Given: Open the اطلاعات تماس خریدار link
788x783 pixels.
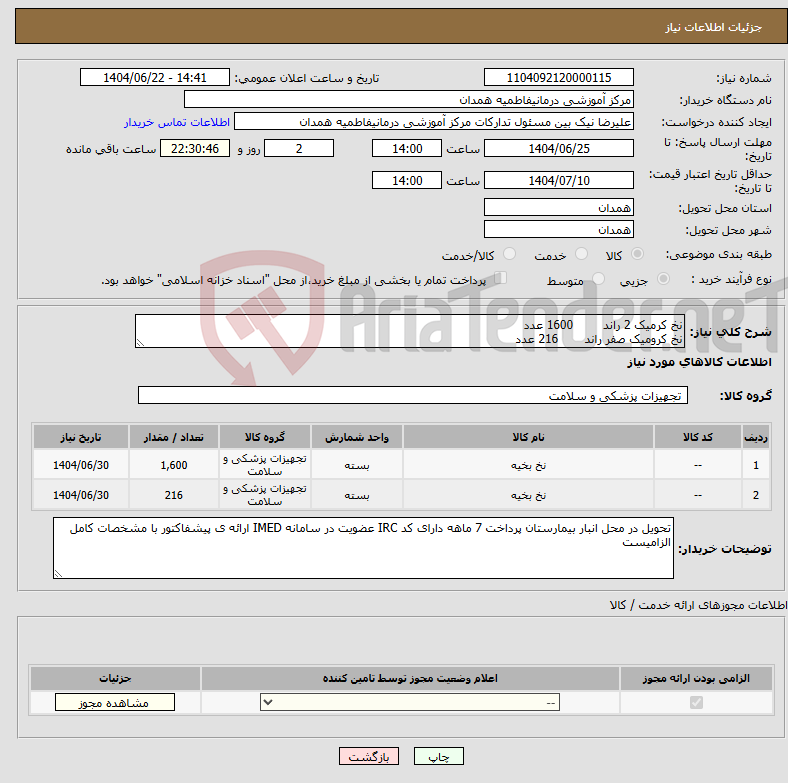Looking at the screenshot, I should point(177,122).
